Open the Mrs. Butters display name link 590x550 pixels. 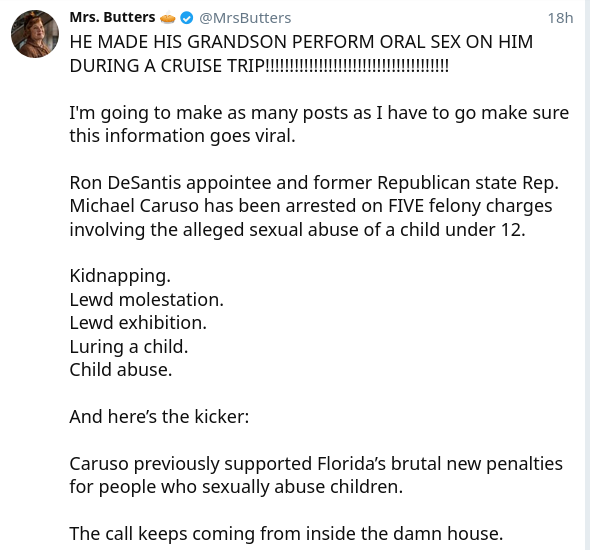pyautogui.click(x=112, y=17)
